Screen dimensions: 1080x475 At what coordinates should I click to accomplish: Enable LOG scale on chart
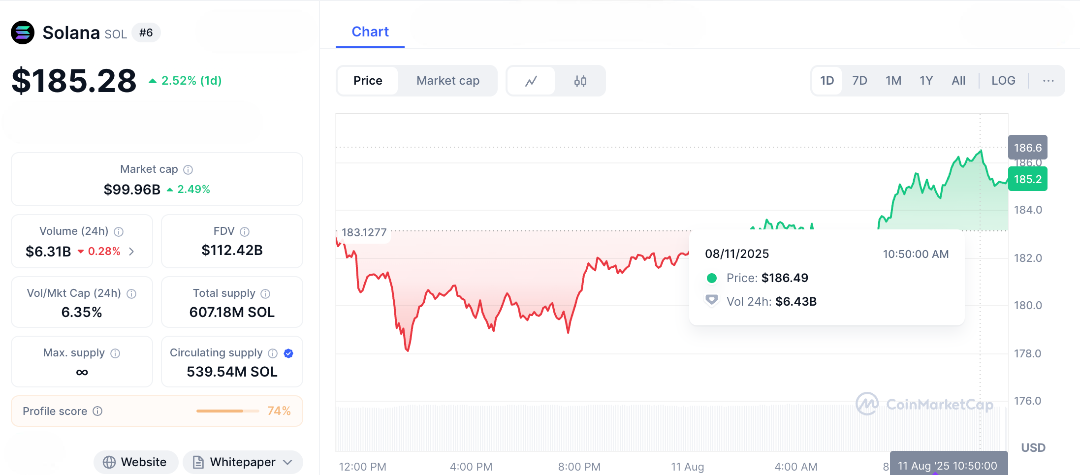point(1003,81)
